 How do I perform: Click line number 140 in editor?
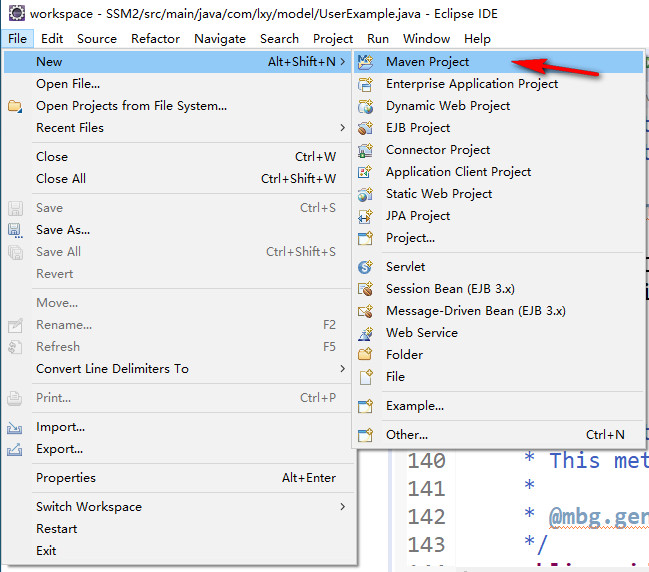[426, 461]
